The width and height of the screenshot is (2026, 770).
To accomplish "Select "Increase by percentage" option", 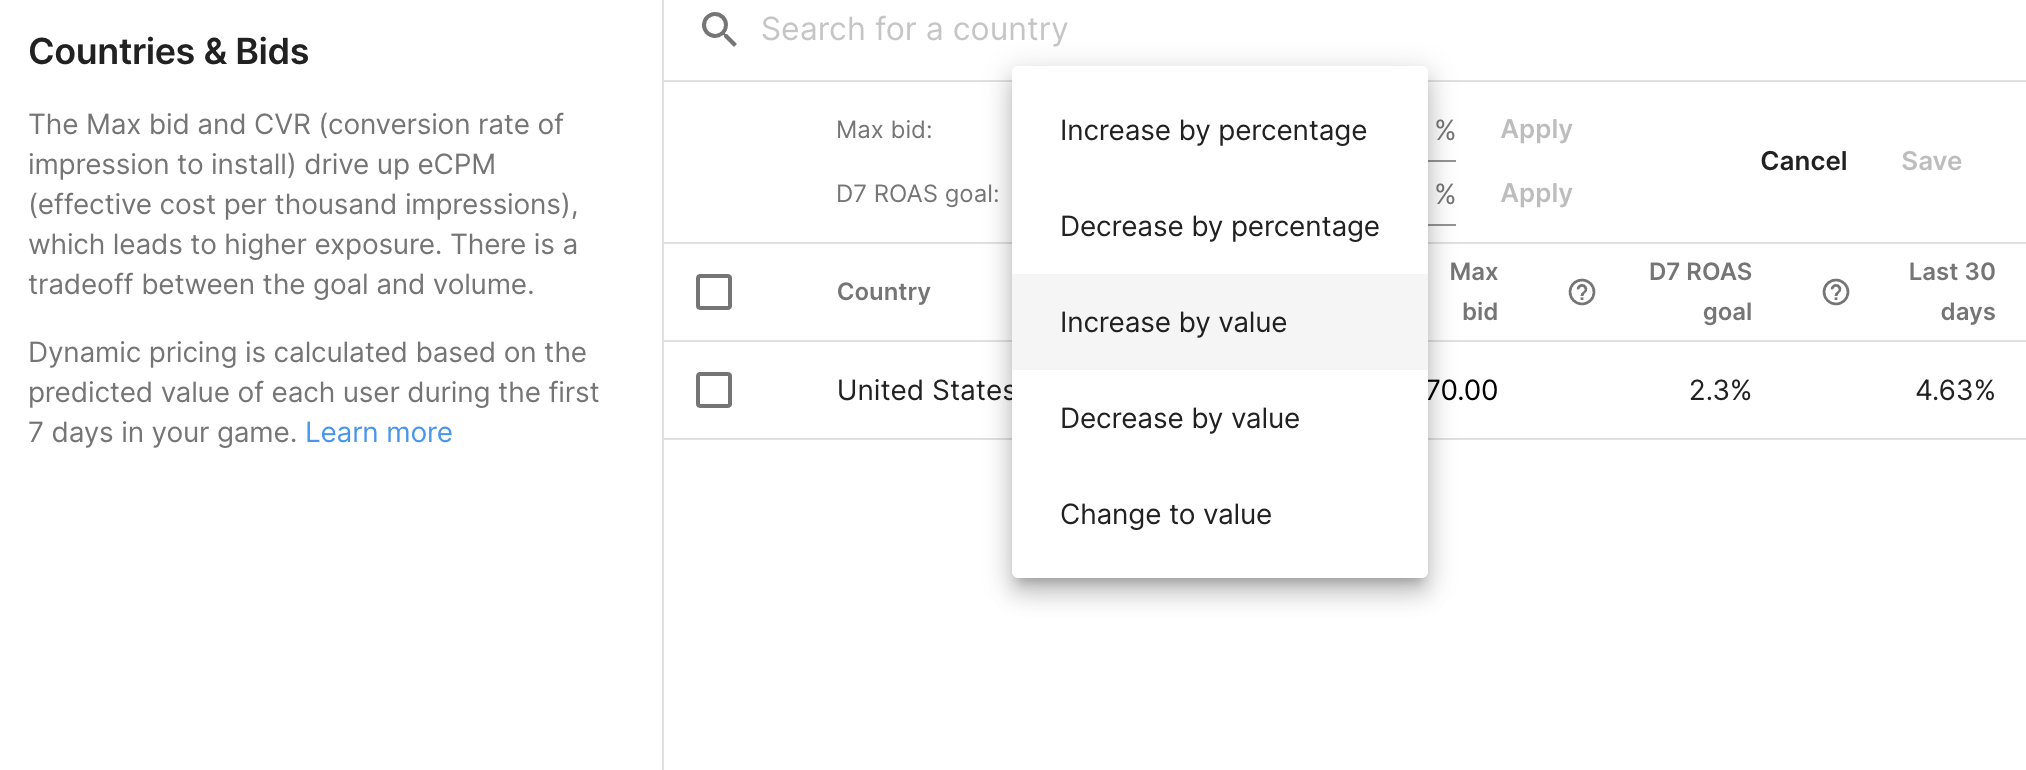I will (x=1213, y=131).
